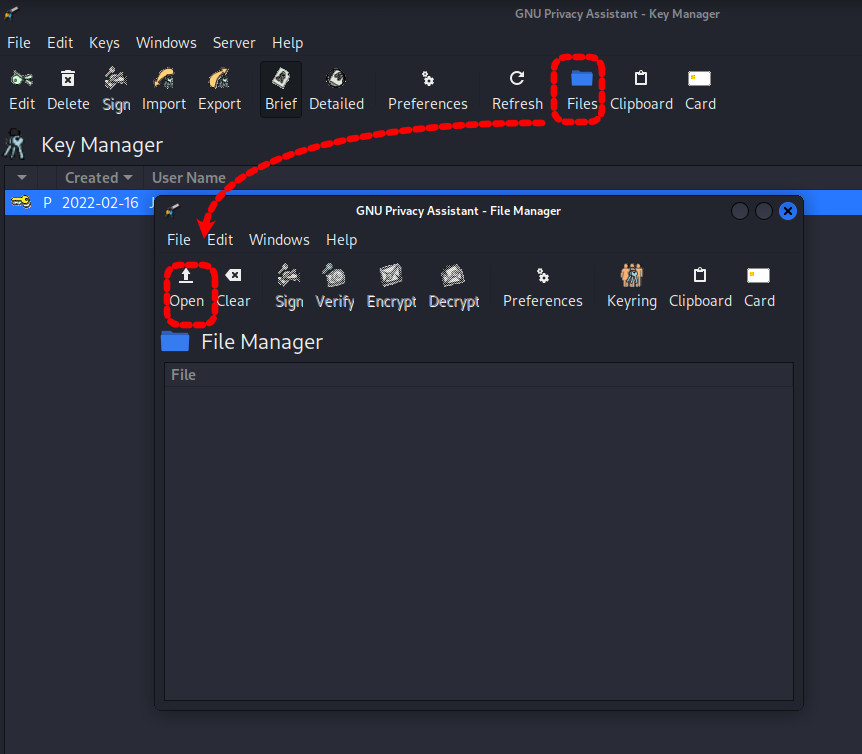Click Edit key icon in Key Manager toolbar

pyautogui.click(x=22, y=90)
